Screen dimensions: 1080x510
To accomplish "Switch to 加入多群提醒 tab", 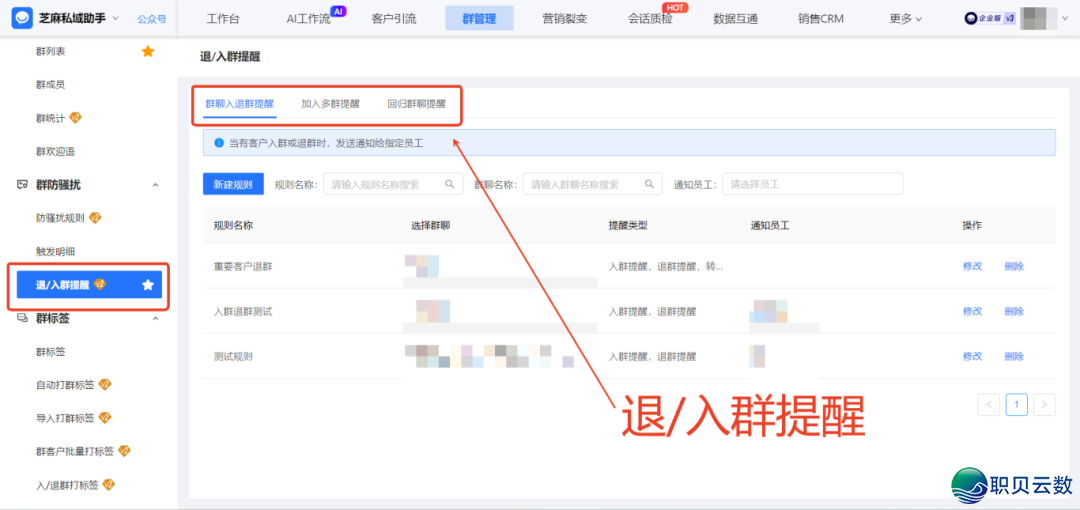I will click(331, 105).
